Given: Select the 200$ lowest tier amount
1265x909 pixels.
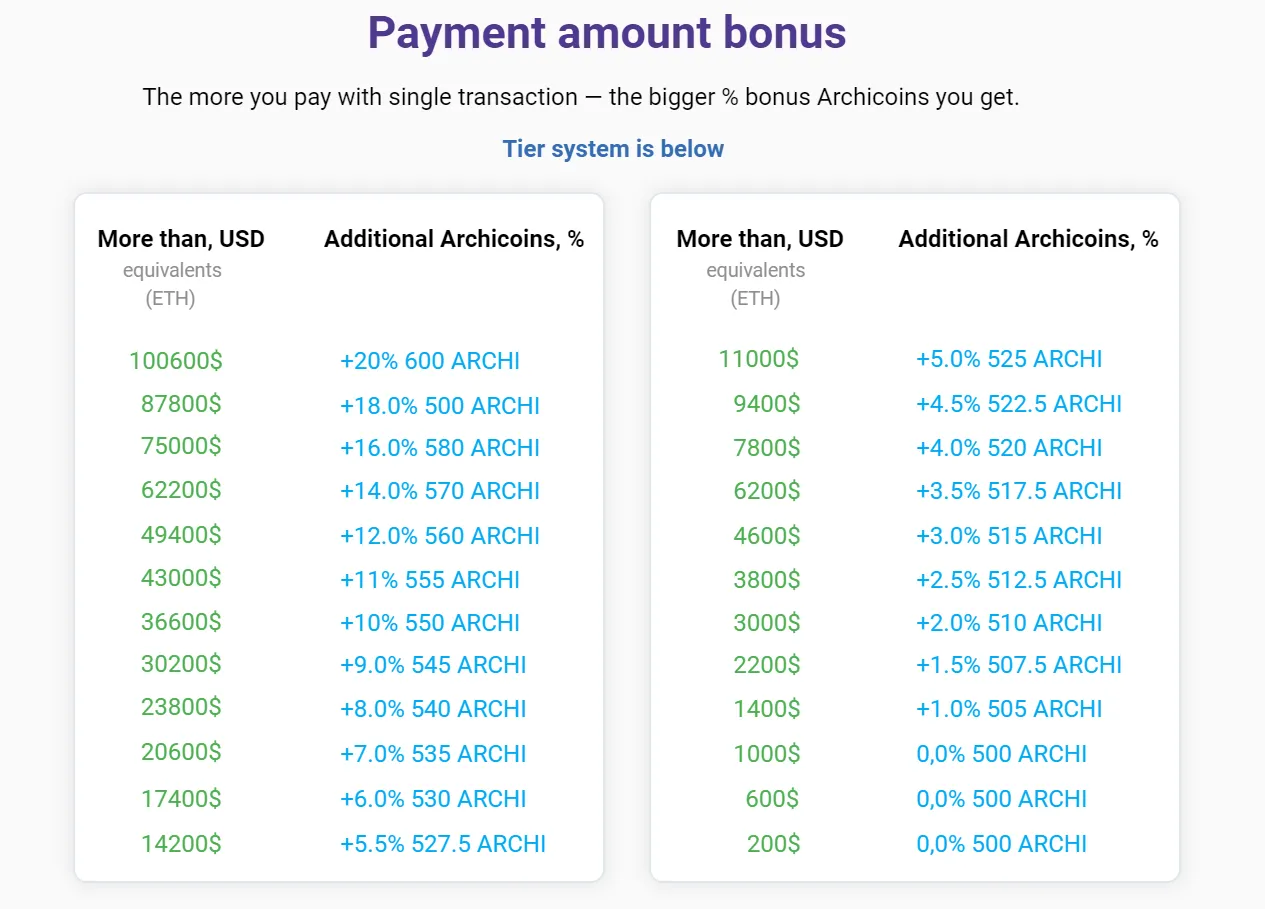Looking at the screenshot, I should 774,844.
